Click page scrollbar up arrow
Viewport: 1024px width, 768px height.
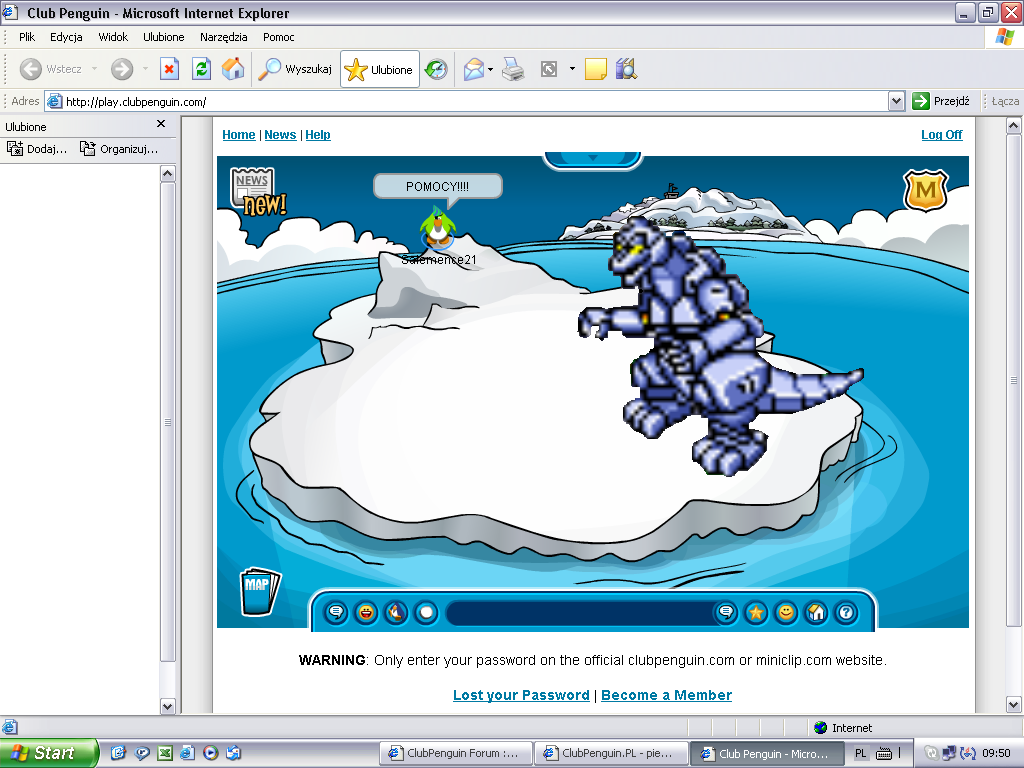pos(1014,125)
